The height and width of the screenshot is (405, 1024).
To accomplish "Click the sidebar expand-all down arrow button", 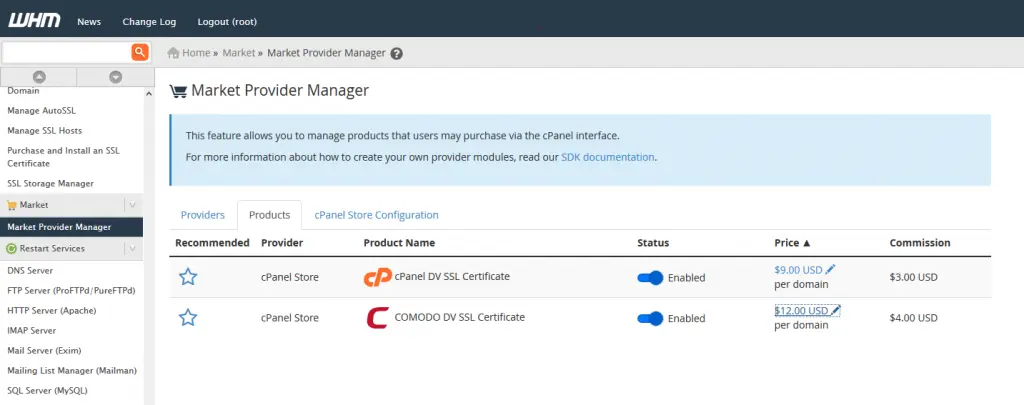I will 115,77.
